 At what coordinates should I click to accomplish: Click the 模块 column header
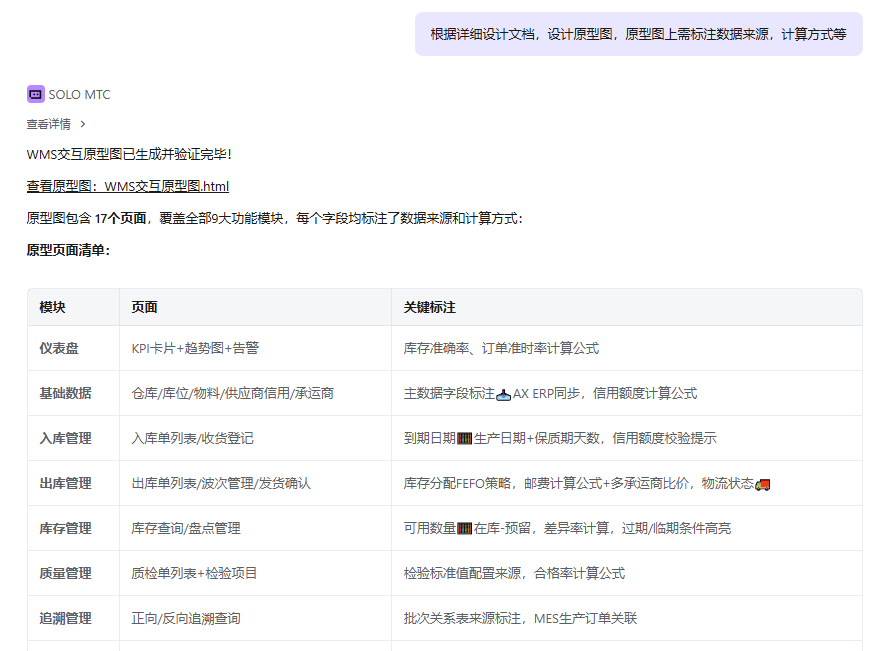pyautogui.click(x=53, y=308)
